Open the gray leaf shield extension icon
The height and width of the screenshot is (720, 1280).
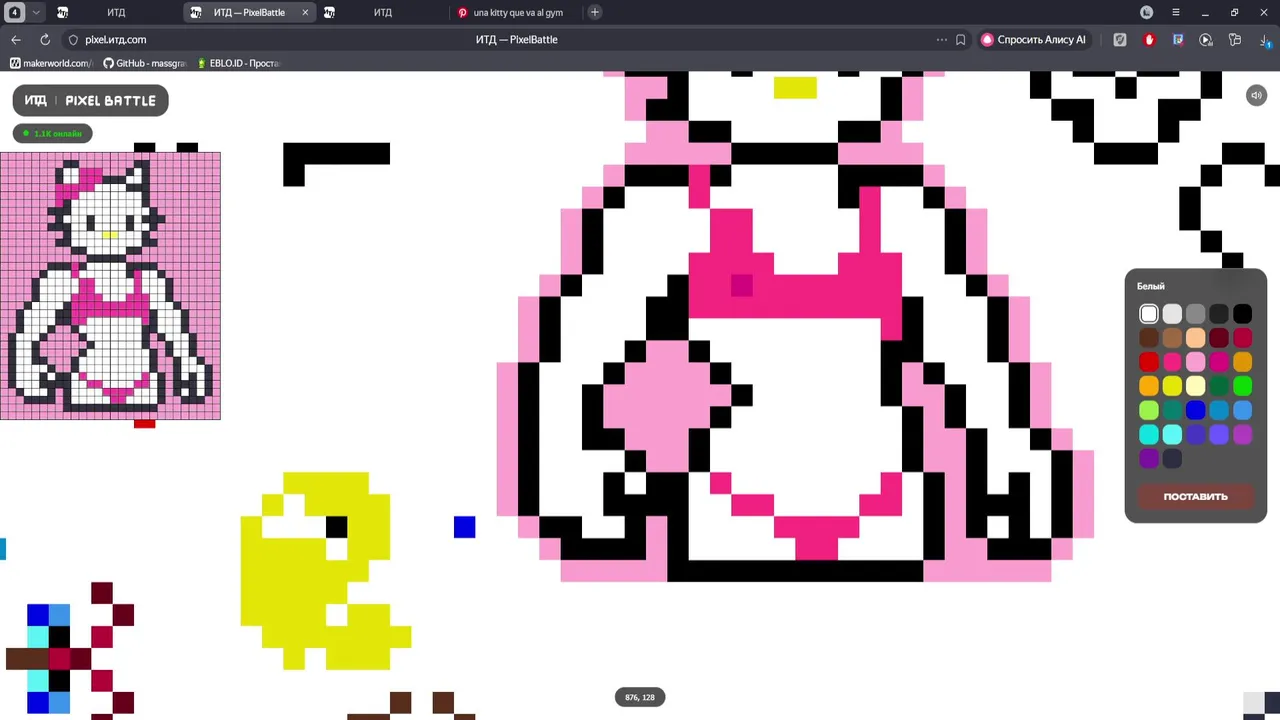(x=1120, y=40)
